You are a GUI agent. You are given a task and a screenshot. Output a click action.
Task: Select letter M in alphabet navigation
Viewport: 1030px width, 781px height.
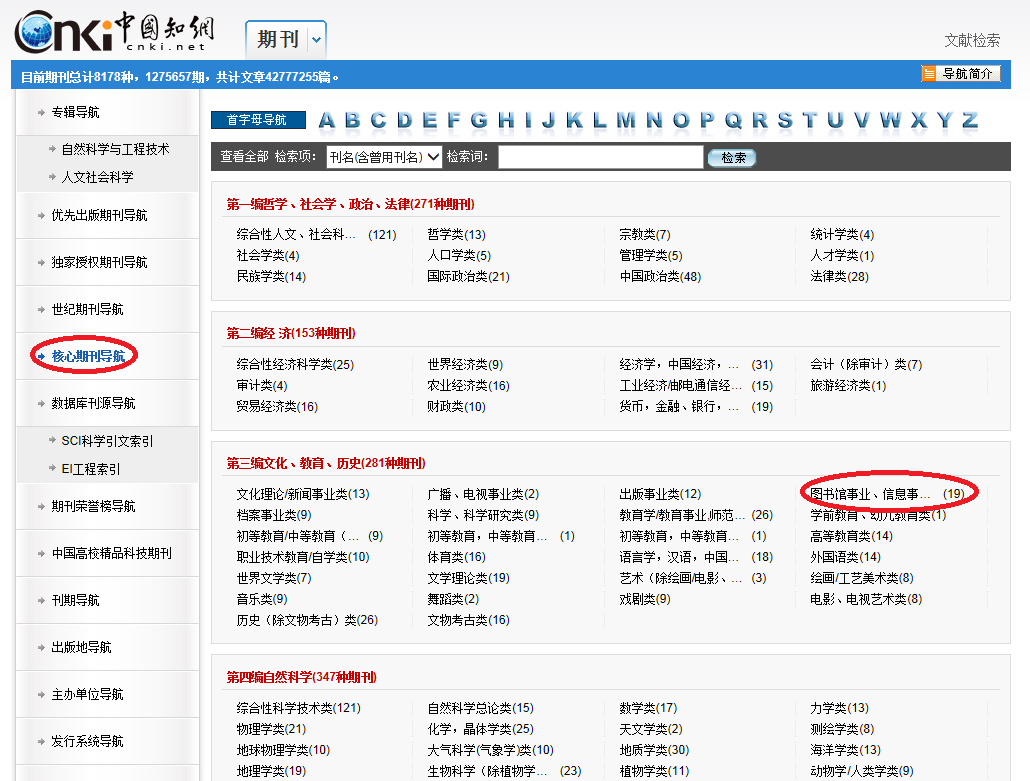[626, 121]
